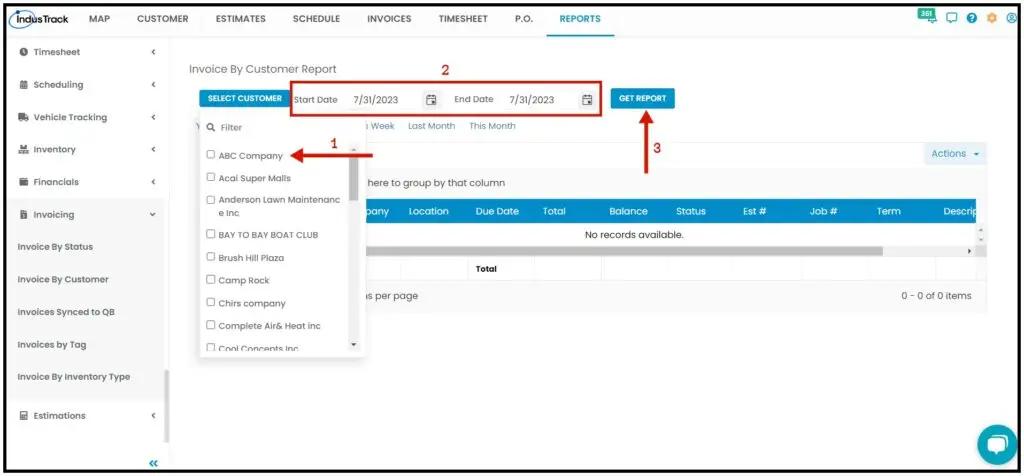The height and width of the screenshot is (476, 1024).
Task: Open Invoice By Status report
Action: (x=55, y=247)
